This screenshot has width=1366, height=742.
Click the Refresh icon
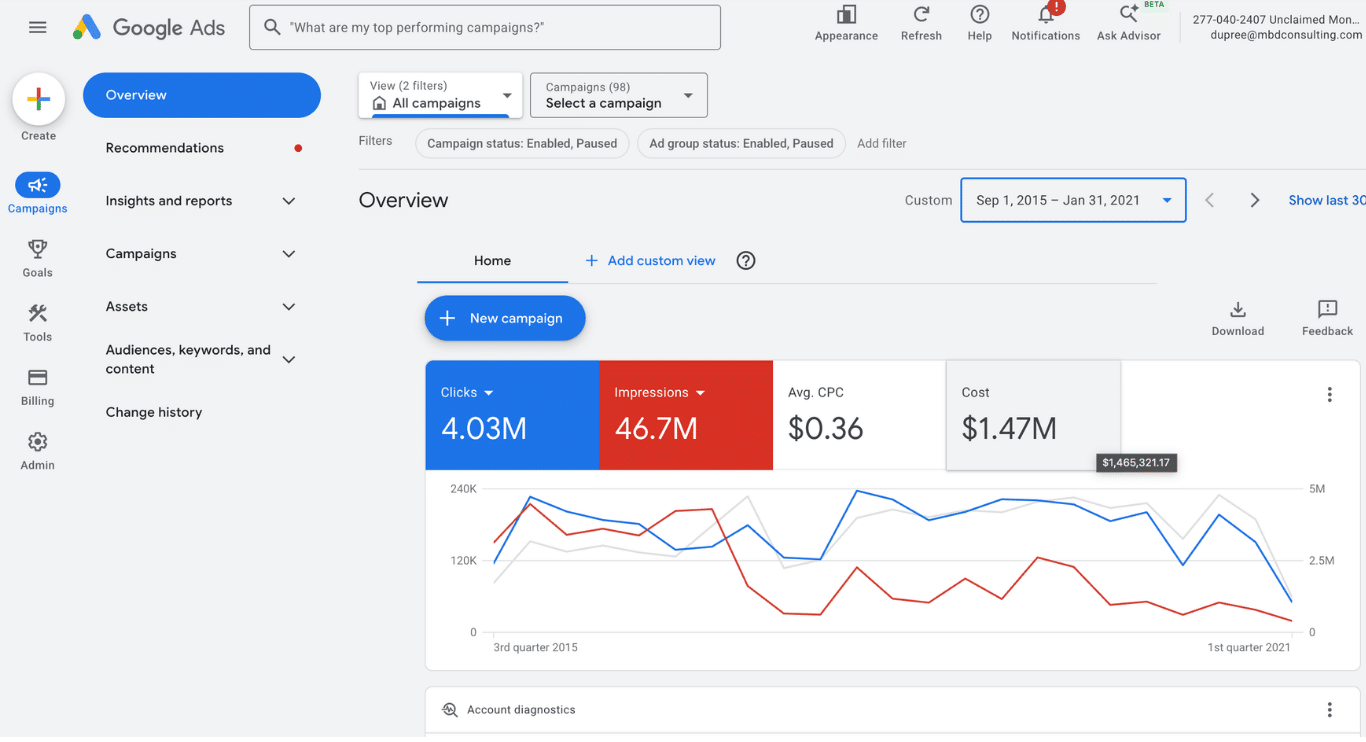coord(921,15)
